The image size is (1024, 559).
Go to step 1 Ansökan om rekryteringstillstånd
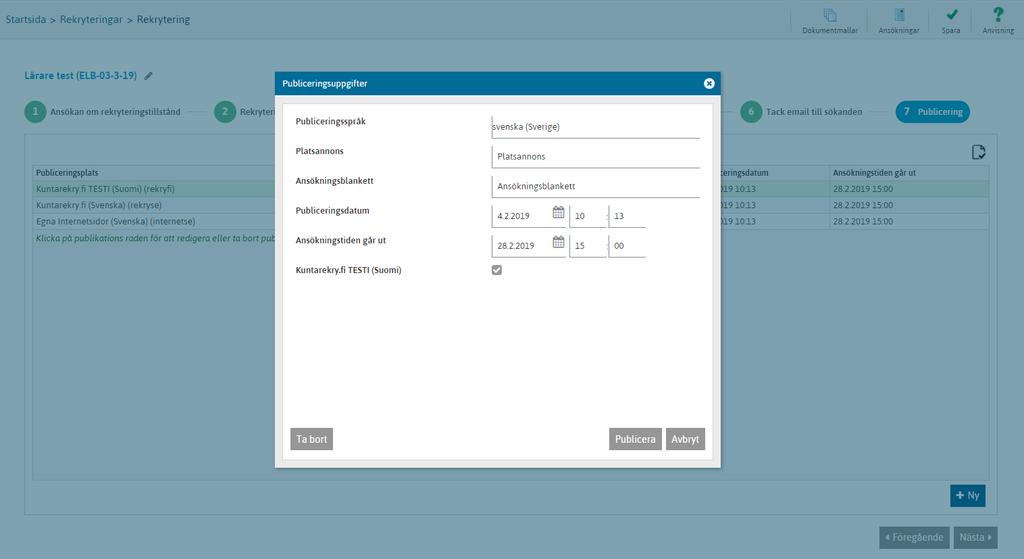pos(103,112)
